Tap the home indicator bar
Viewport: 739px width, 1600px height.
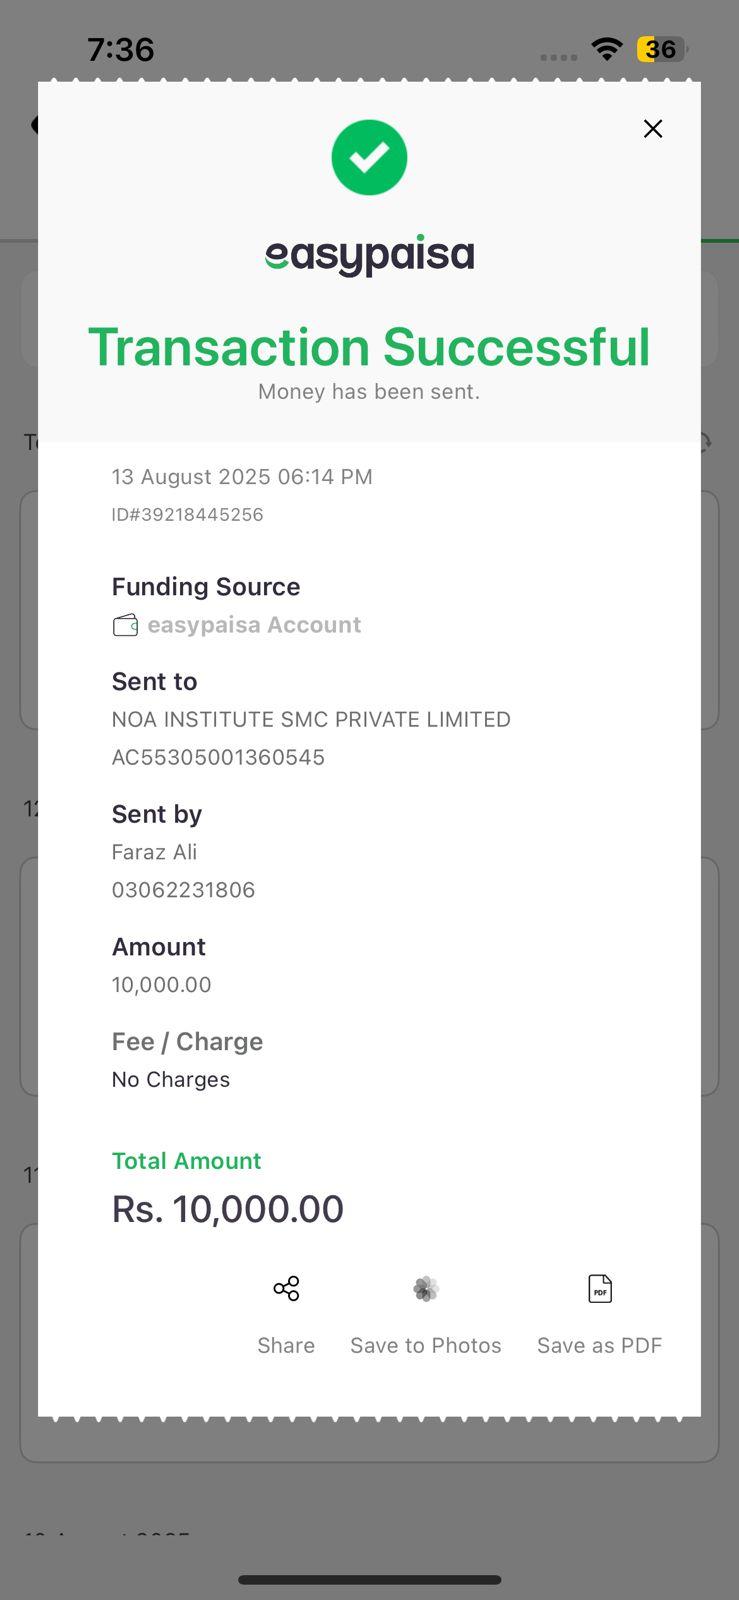coord(369,1580)
